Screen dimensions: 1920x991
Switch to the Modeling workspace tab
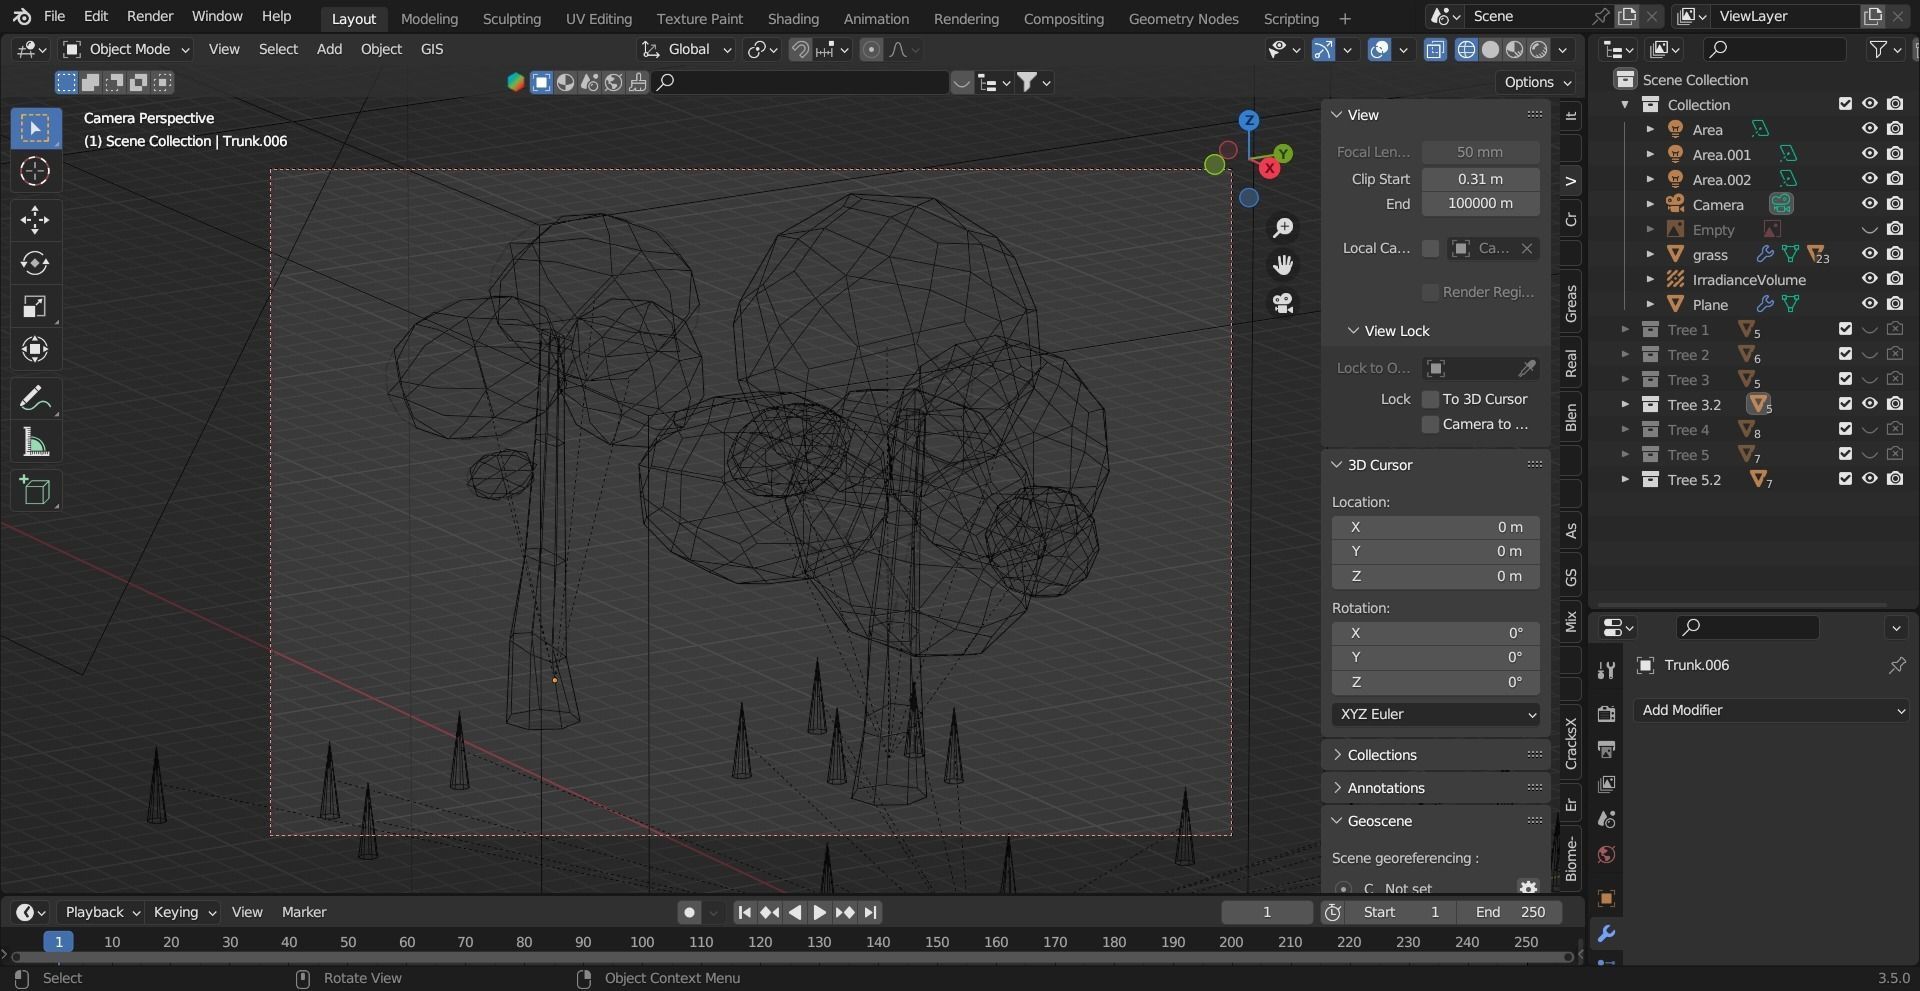[429, 18]
